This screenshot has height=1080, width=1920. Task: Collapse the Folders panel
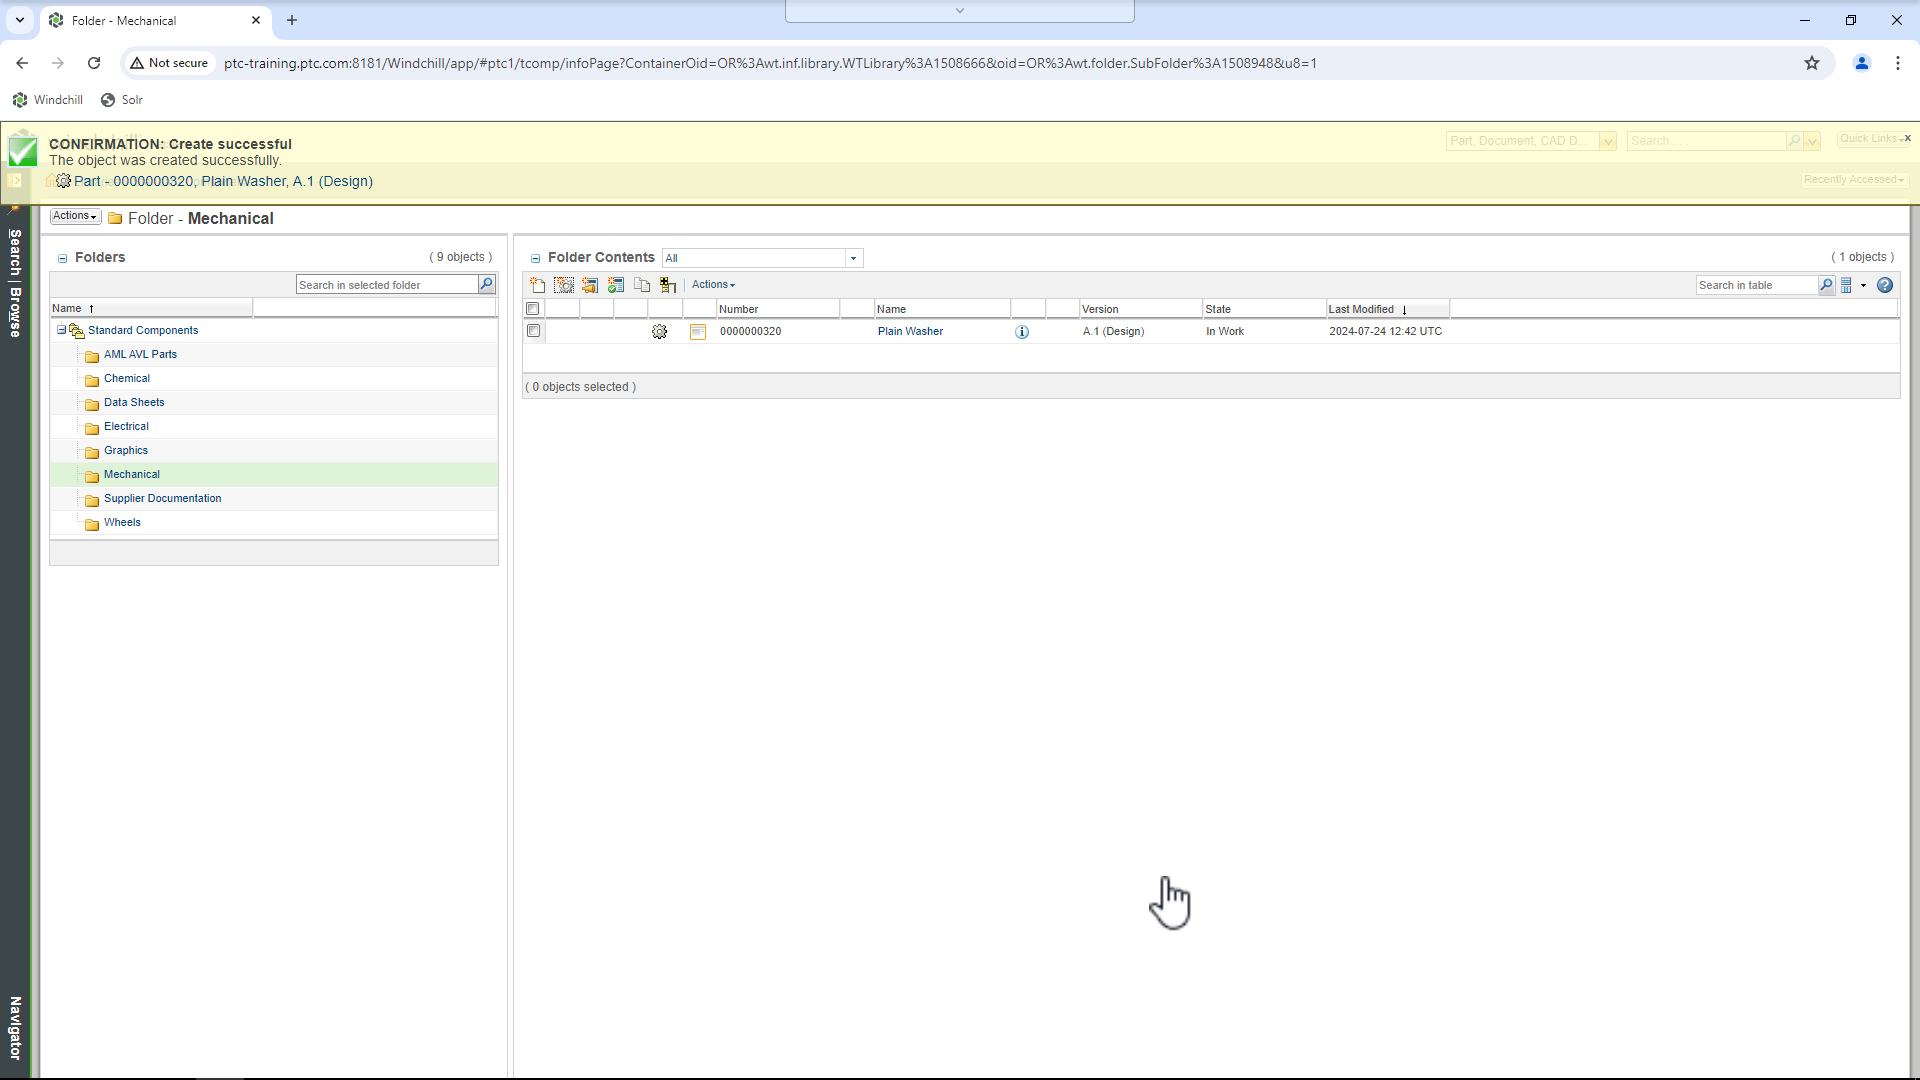coord(63,258)
